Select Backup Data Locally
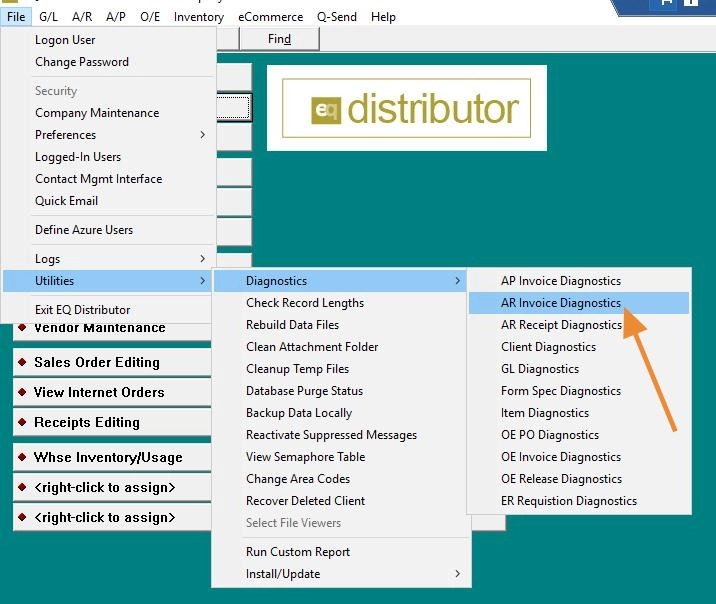The height and width of the screenshot is (604, 716). pyautogui.click(x=340, y=413)
